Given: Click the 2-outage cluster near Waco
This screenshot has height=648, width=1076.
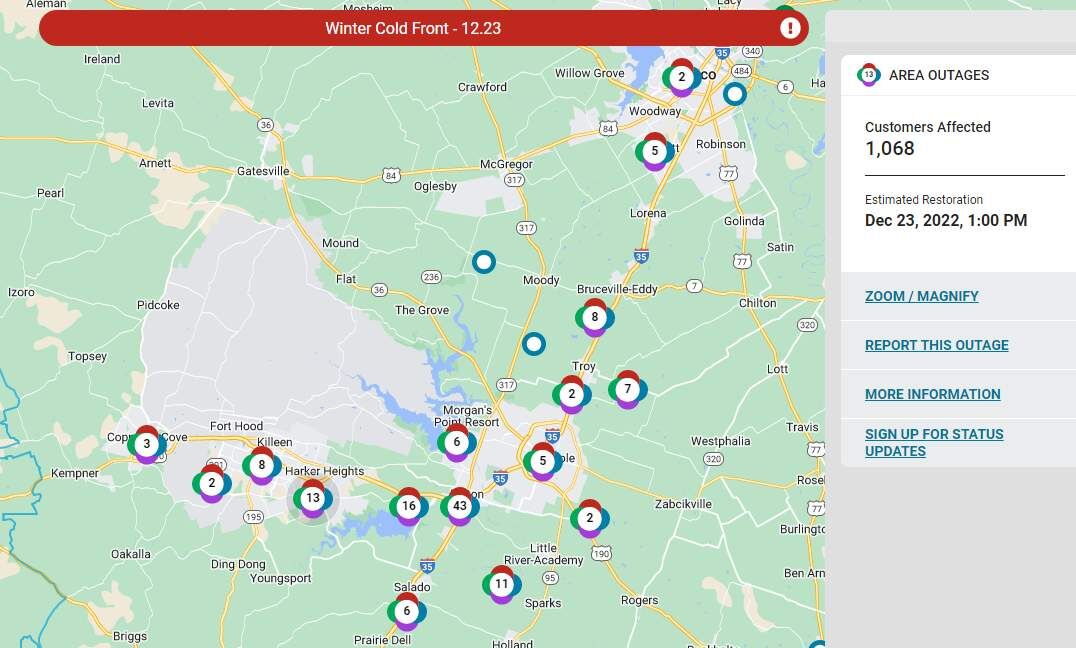Looking at the screenshot, I should (682, 77).
